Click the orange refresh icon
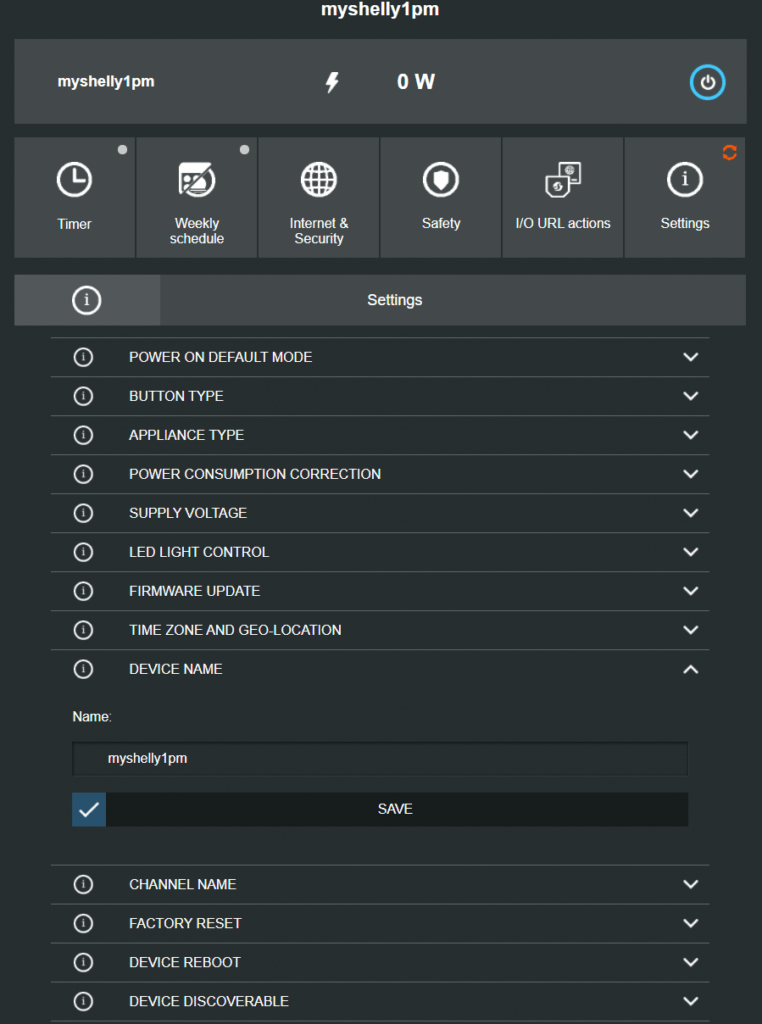Screen dimensions: 762x1024 point(729,152)
